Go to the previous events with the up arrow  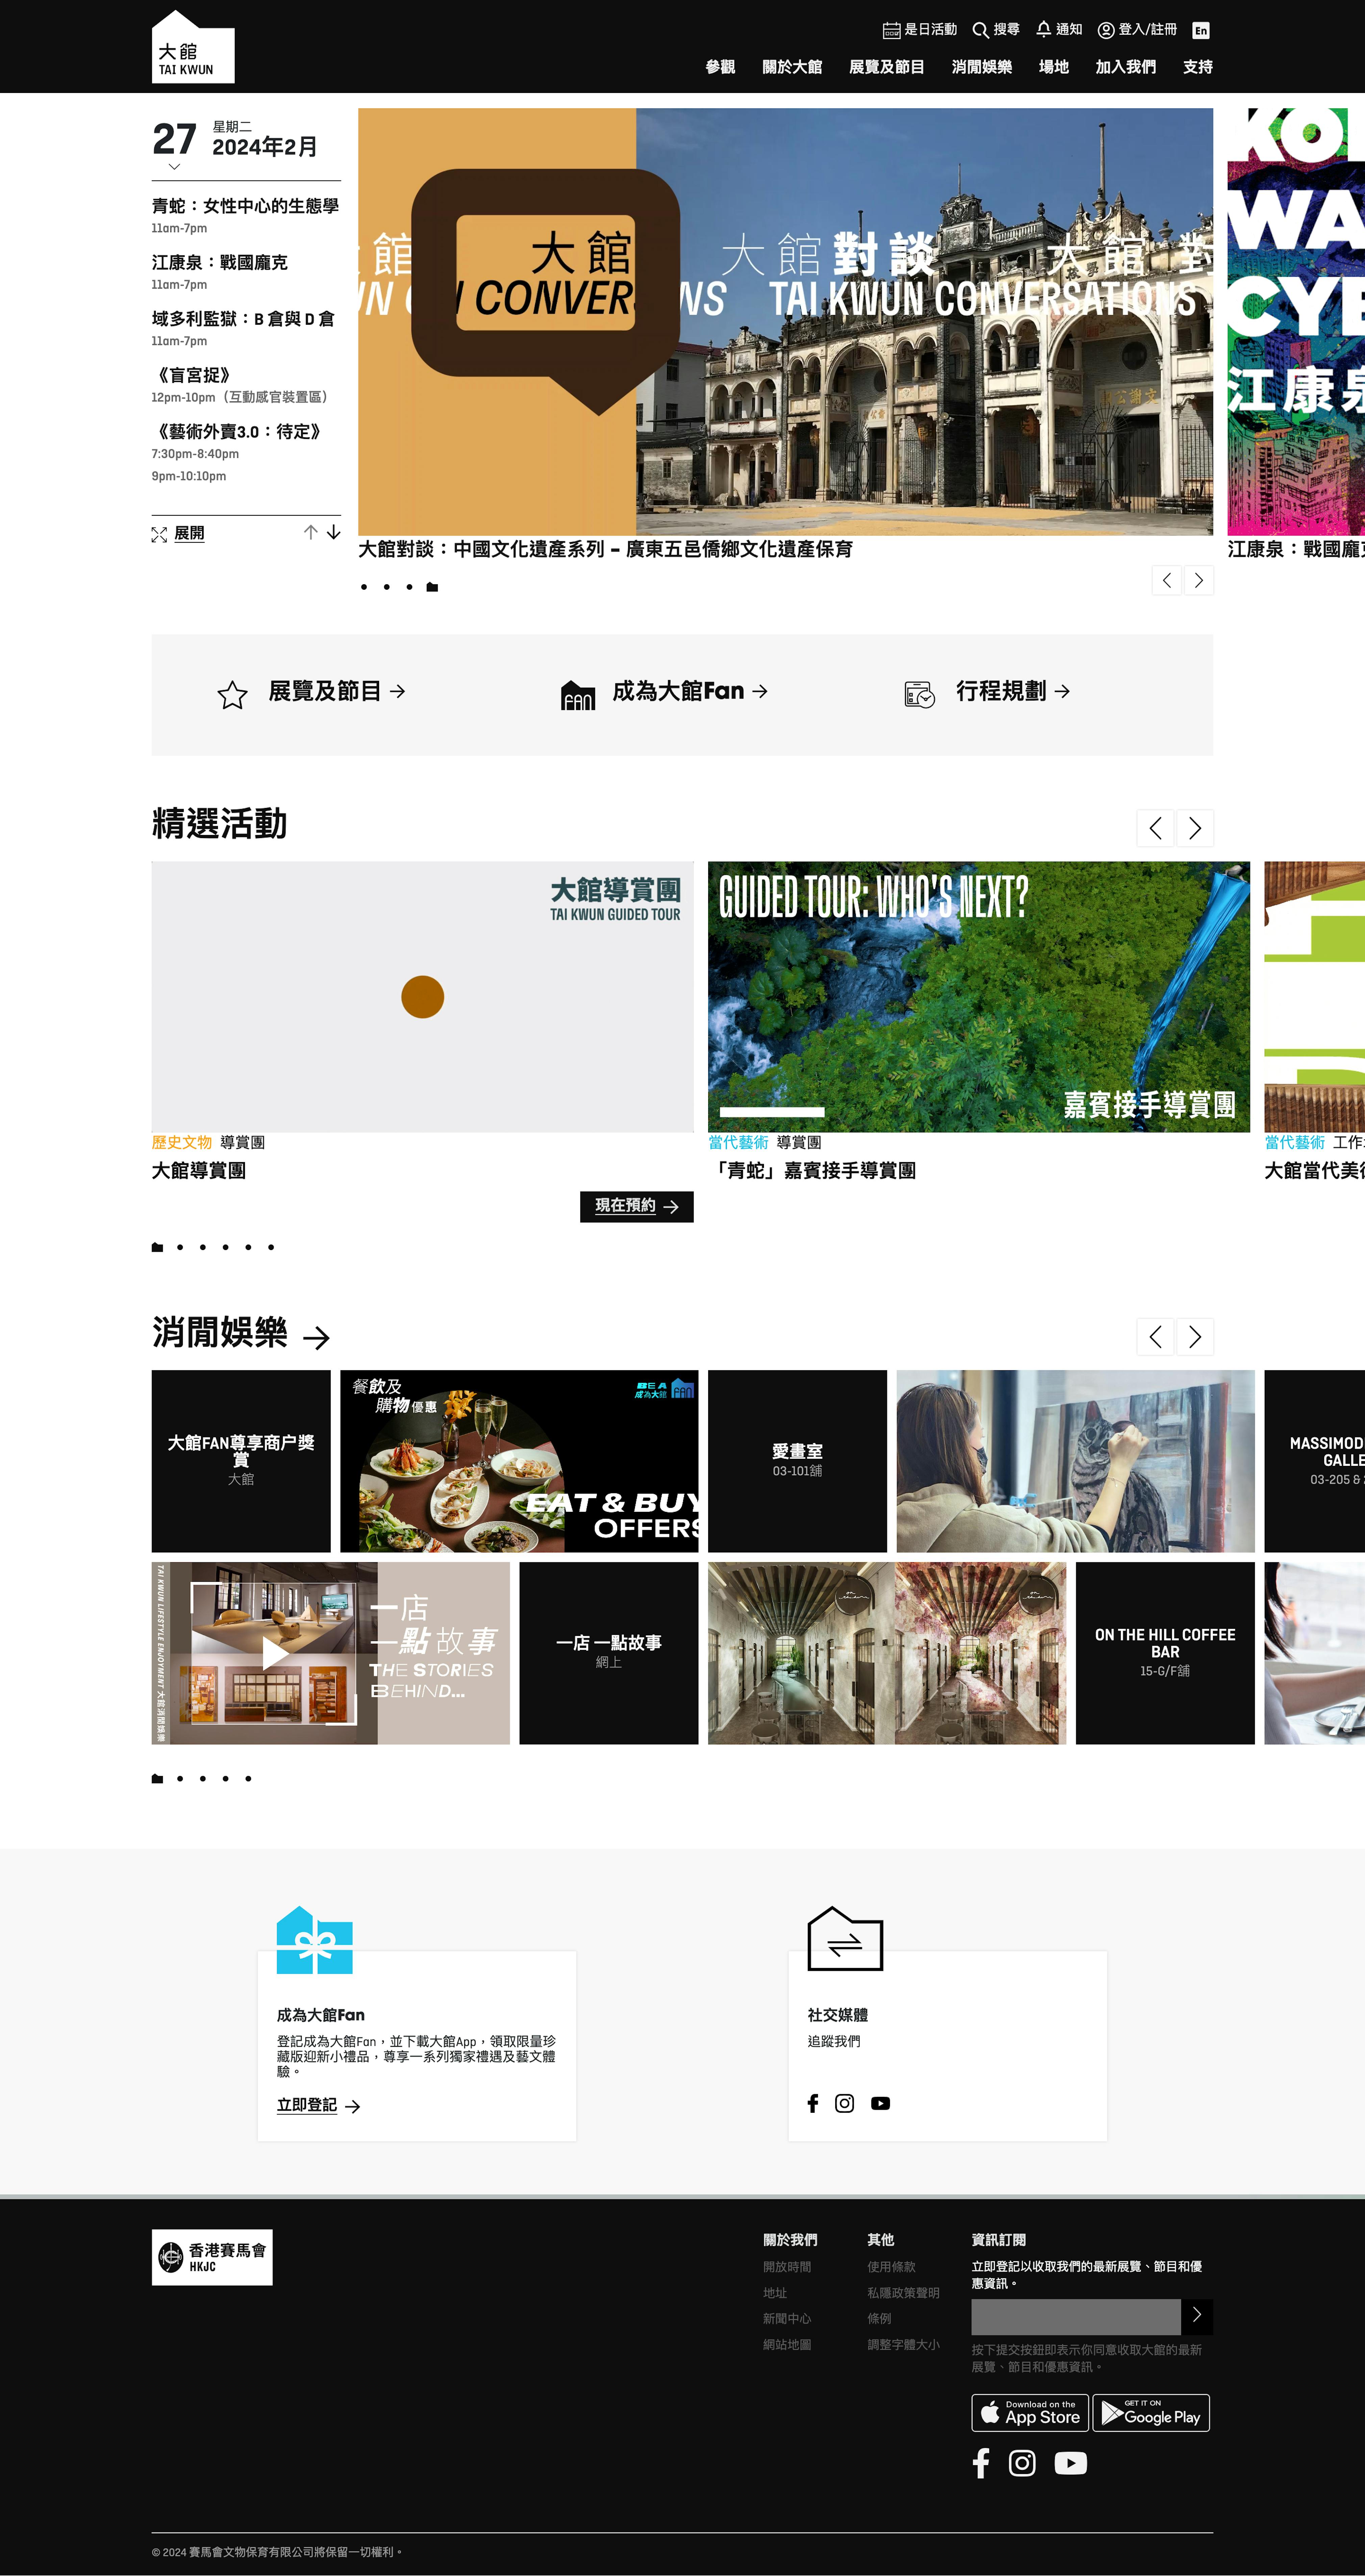311,532
